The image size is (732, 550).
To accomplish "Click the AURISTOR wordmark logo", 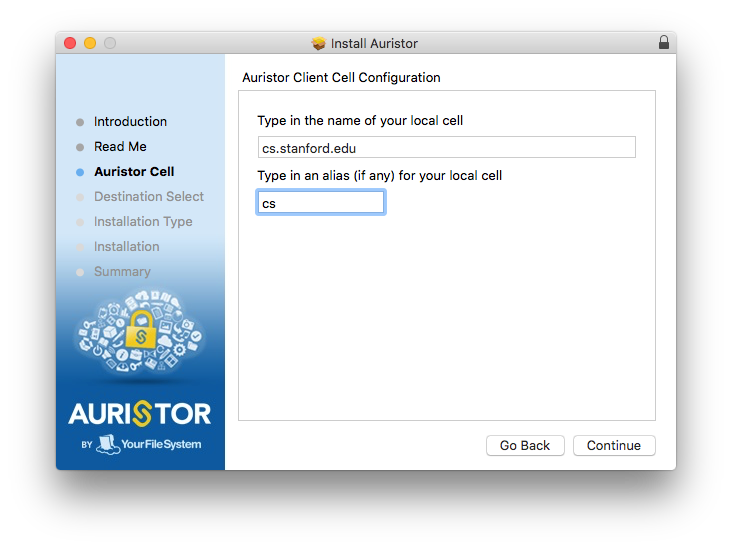I will tap(140, 414).
